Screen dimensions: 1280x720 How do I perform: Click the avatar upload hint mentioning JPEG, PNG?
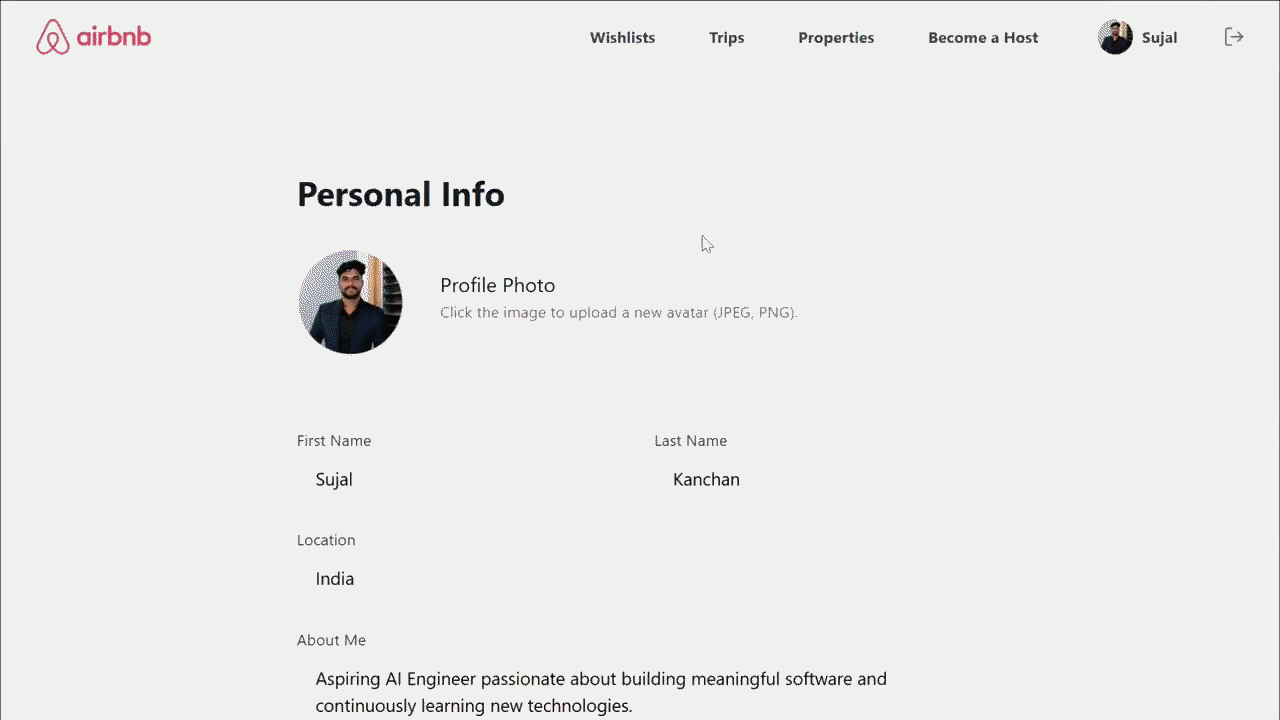point(619,312)
